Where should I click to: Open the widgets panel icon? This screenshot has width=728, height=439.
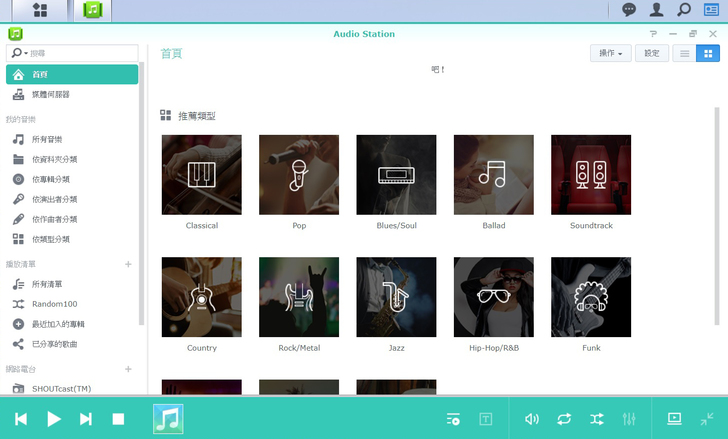point(711,10)
